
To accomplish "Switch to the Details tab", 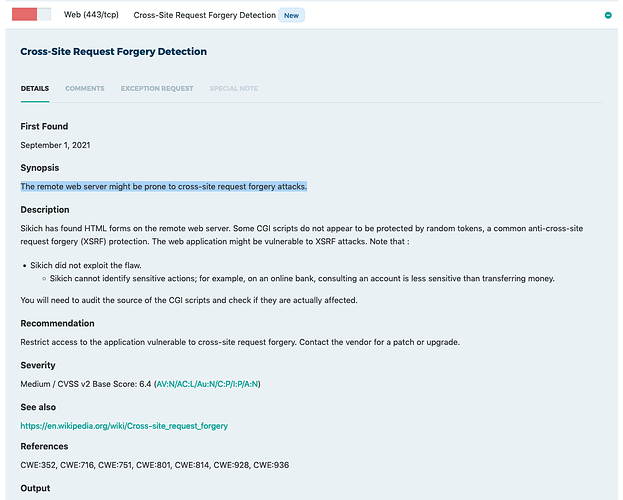I will click(x=35, y=89).
